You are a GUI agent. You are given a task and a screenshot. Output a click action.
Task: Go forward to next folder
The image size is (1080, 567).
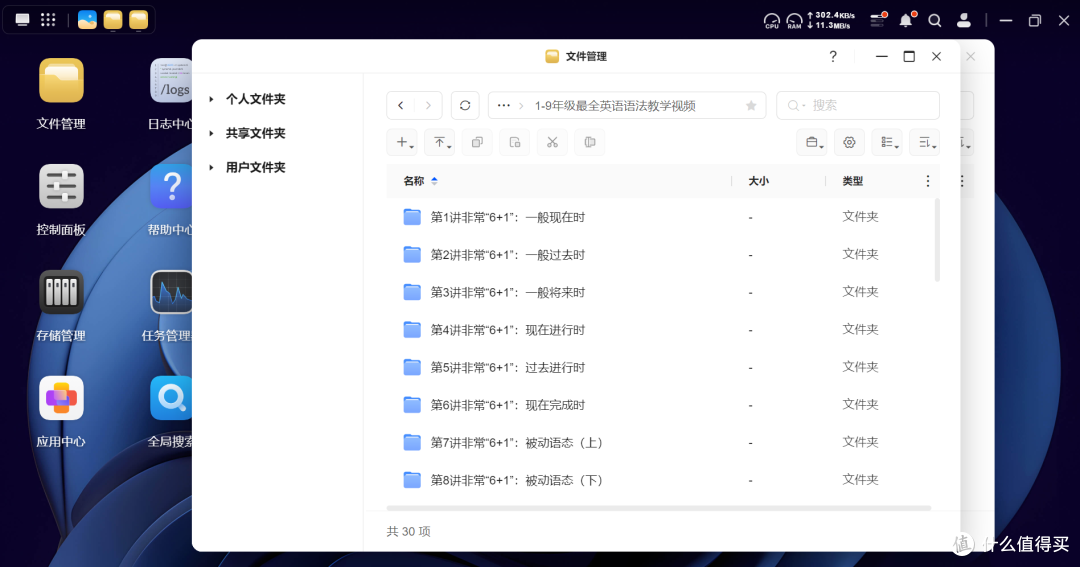pyautogui.click(x=428, y=105)
